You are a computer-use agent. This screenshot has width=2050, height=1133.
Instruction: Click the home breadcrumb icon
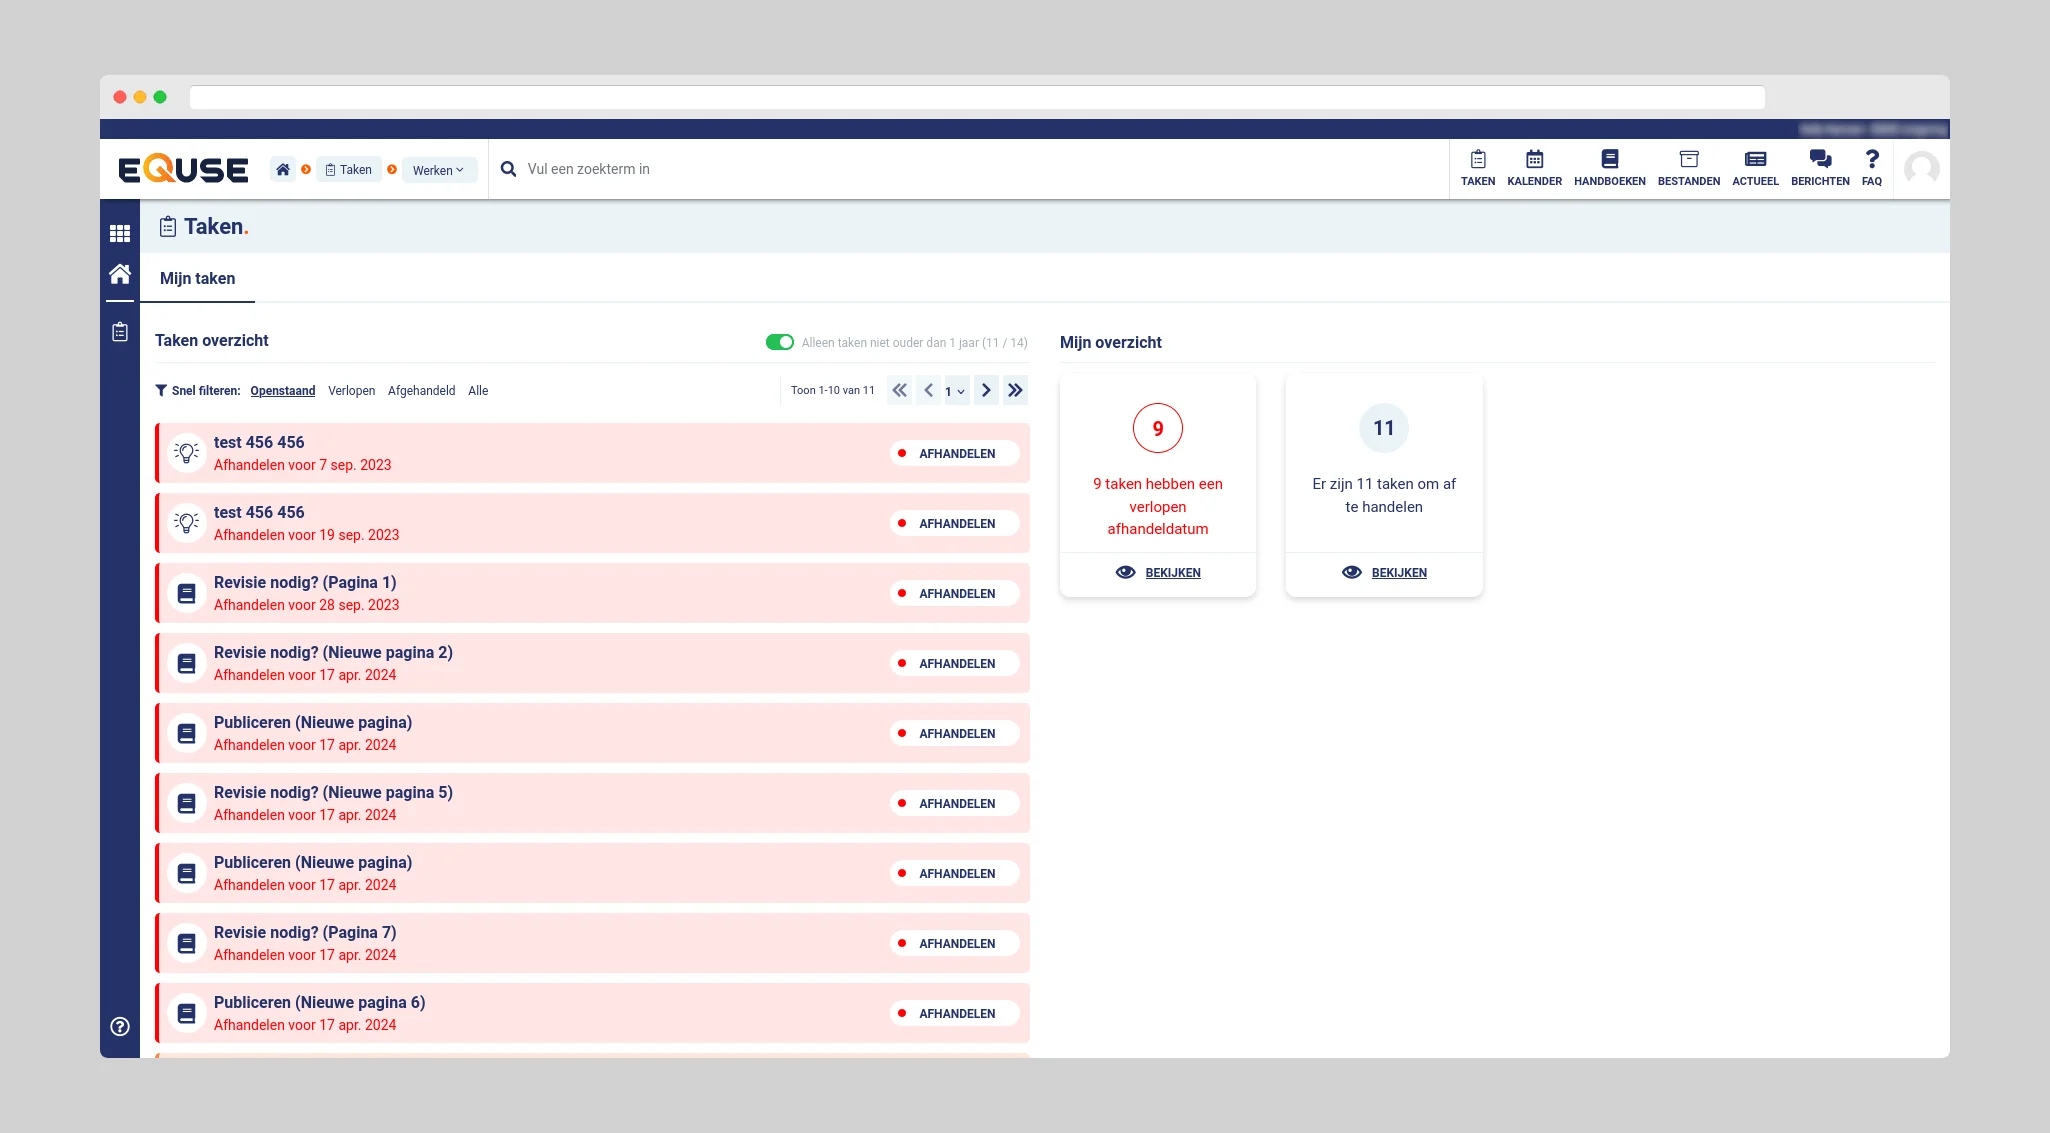click(283, 170)
